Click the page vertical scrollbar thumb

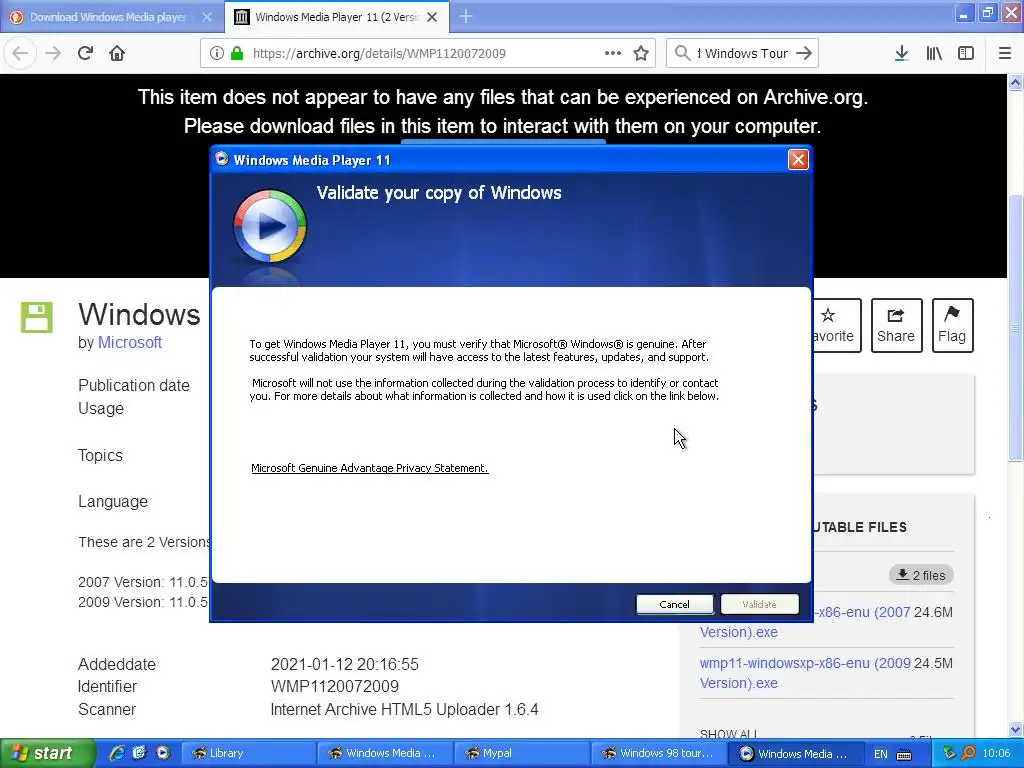[1016, 327]
